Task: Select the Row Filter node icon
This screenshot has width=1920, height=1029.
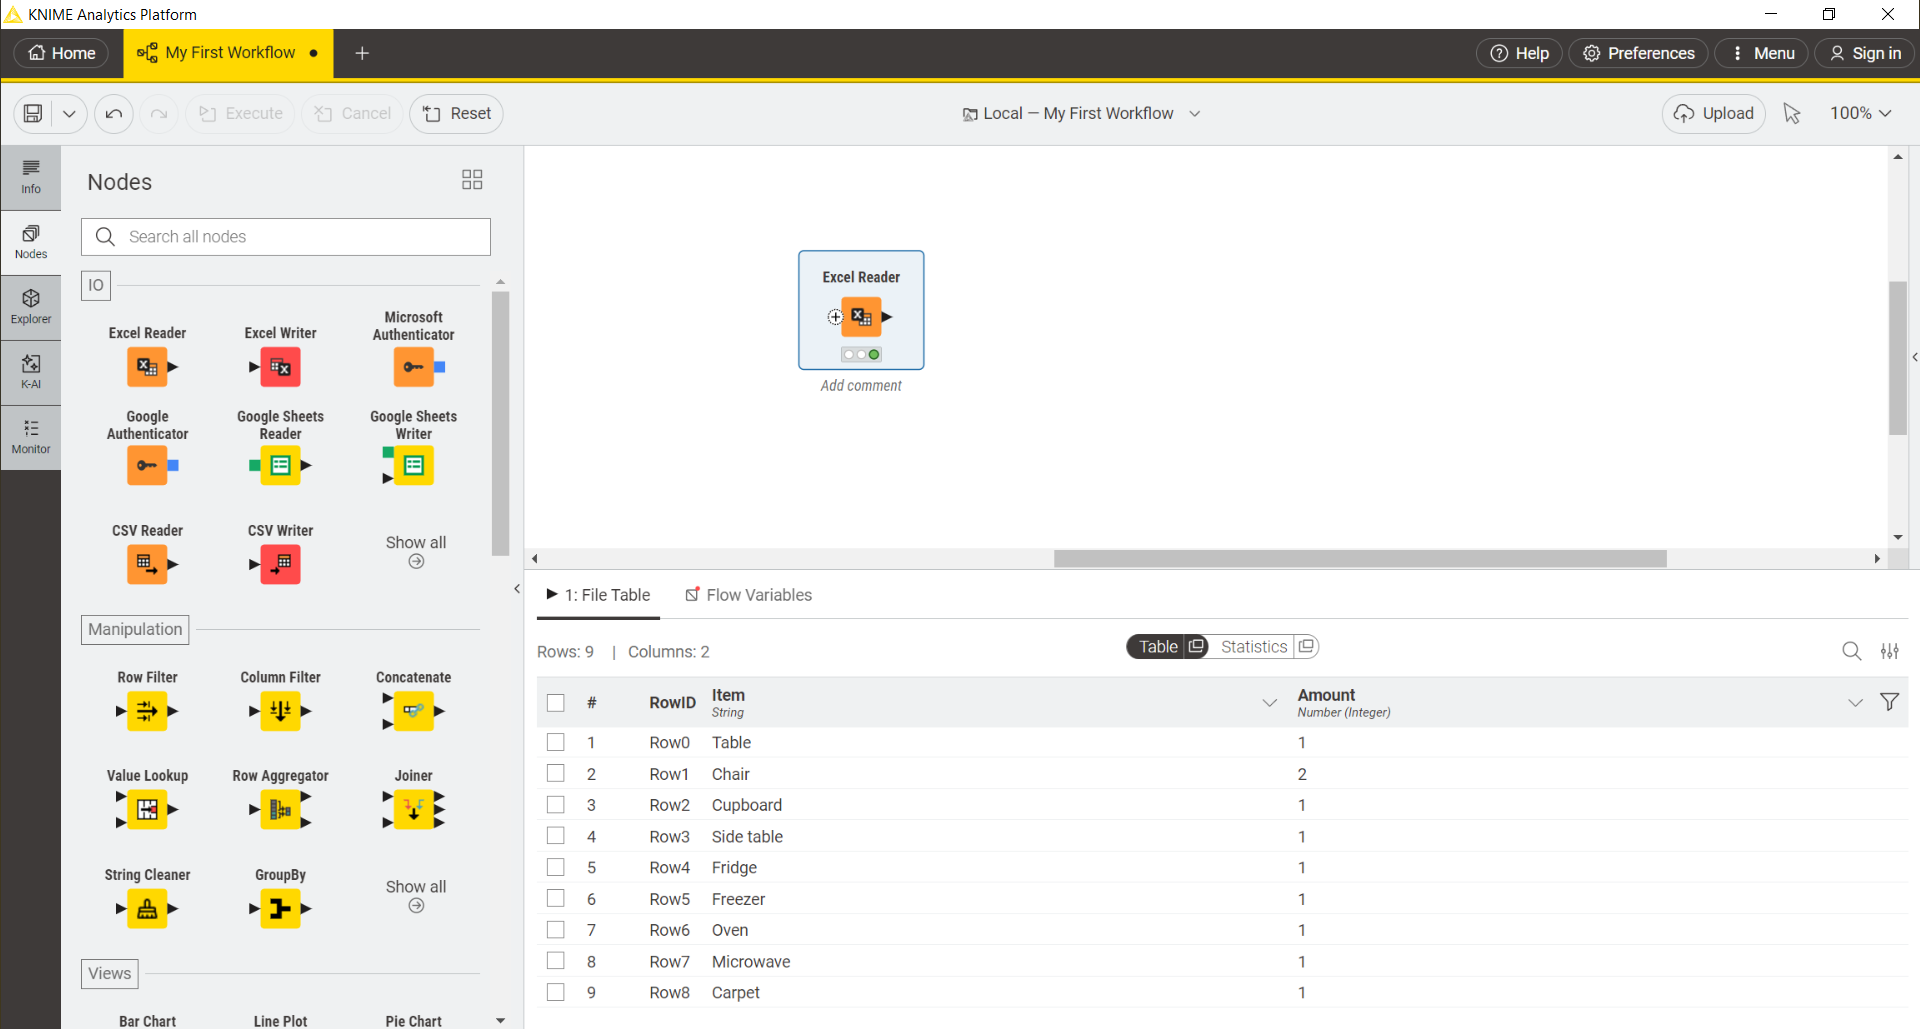Action: (x=147, y=711)
